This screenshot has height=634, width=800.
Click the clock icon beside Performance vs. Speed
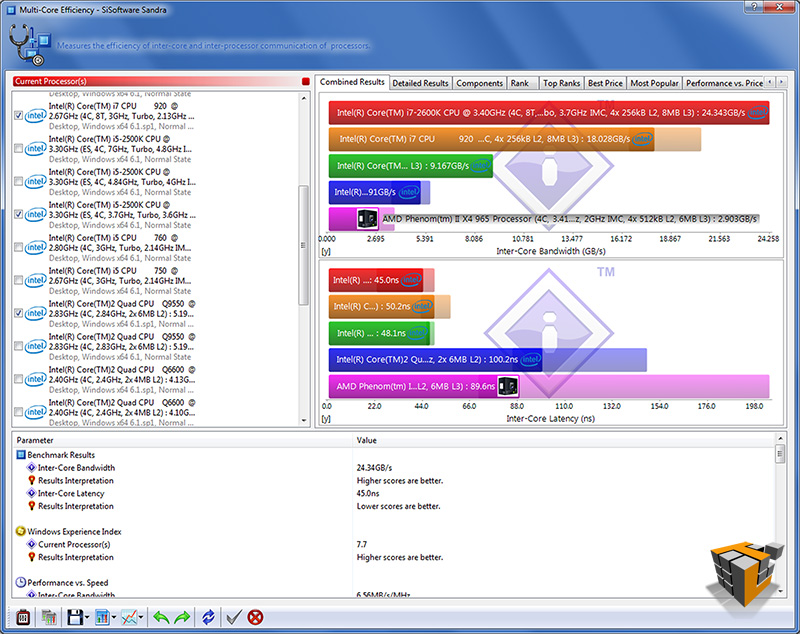pyautogui.click(x=21, y=582)
